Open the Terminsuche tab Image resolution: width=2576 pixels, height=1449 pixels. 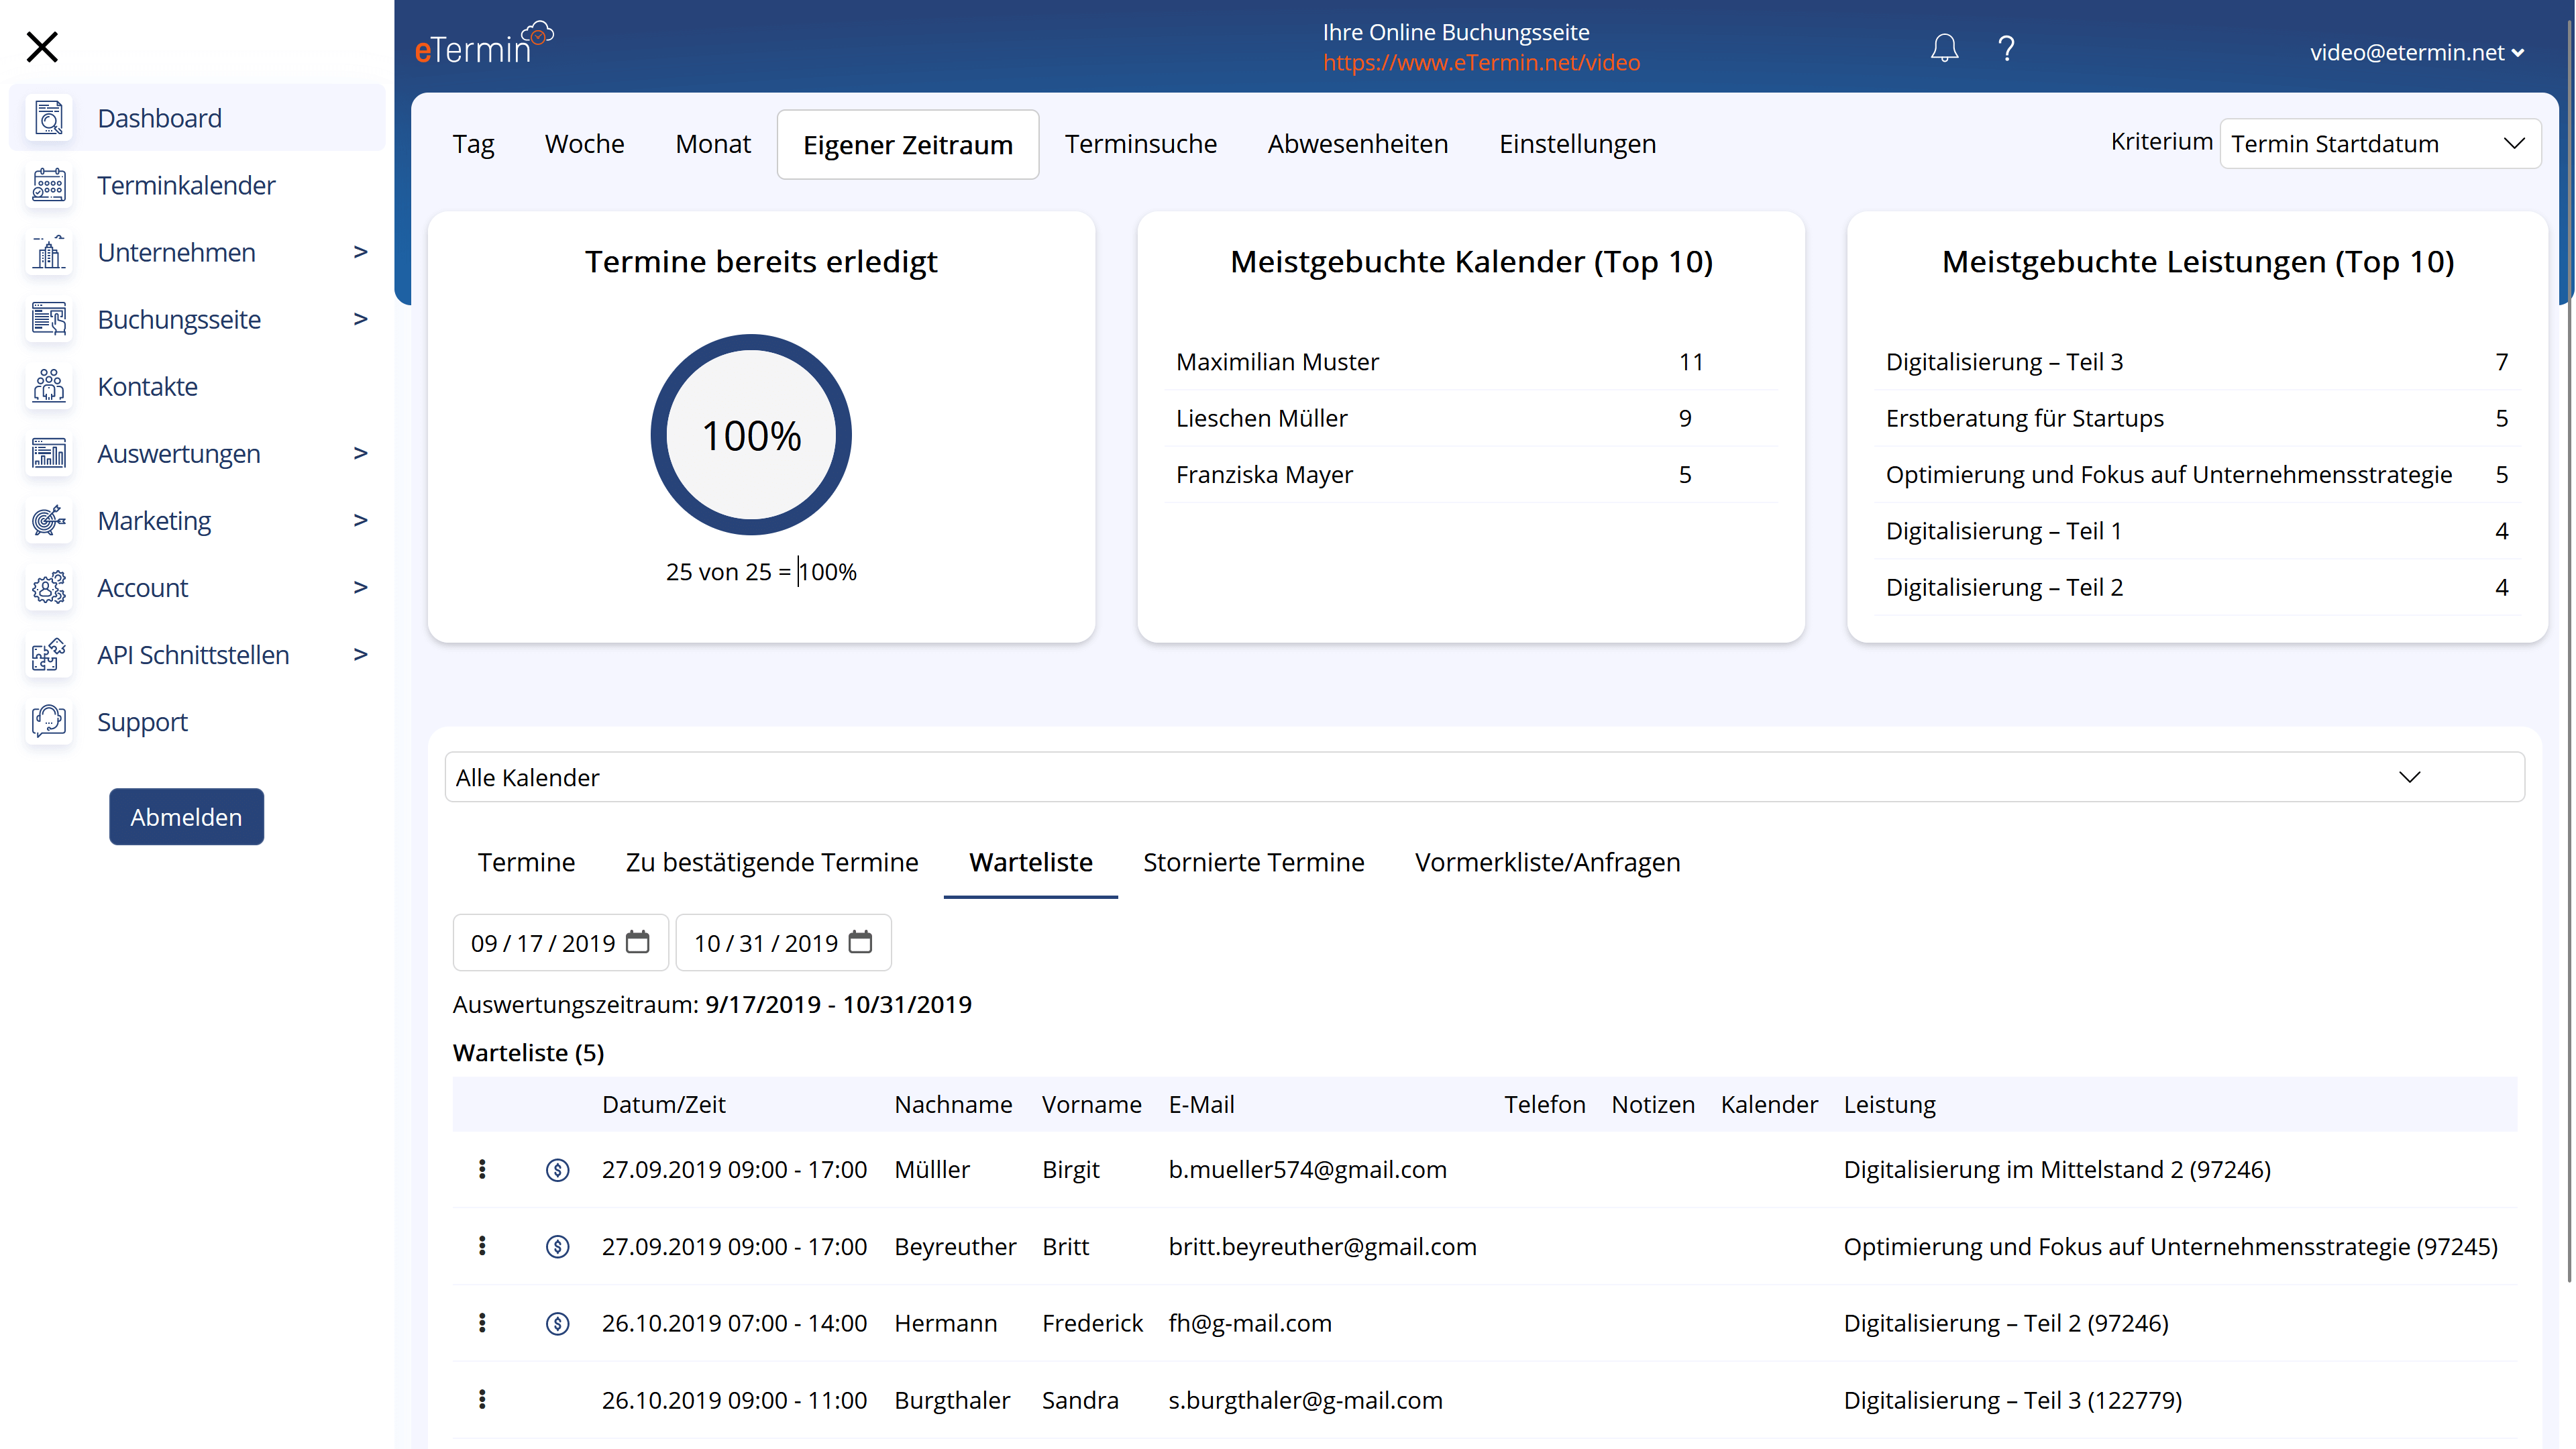1141,144
